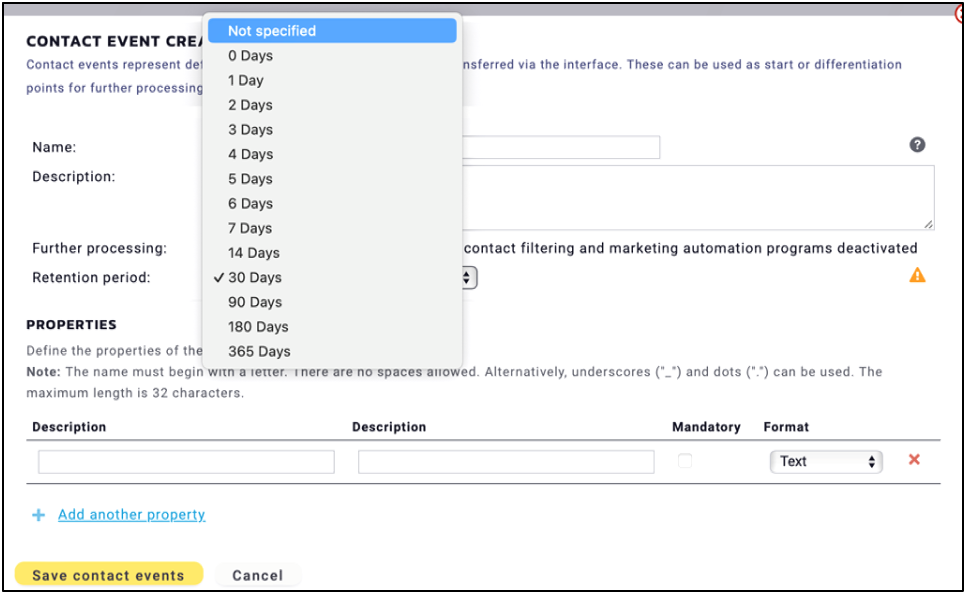Screen dimensions: 966x594
Task: Open the Text format dropdown
Action: pyautogui.click(x=826, y=462)
